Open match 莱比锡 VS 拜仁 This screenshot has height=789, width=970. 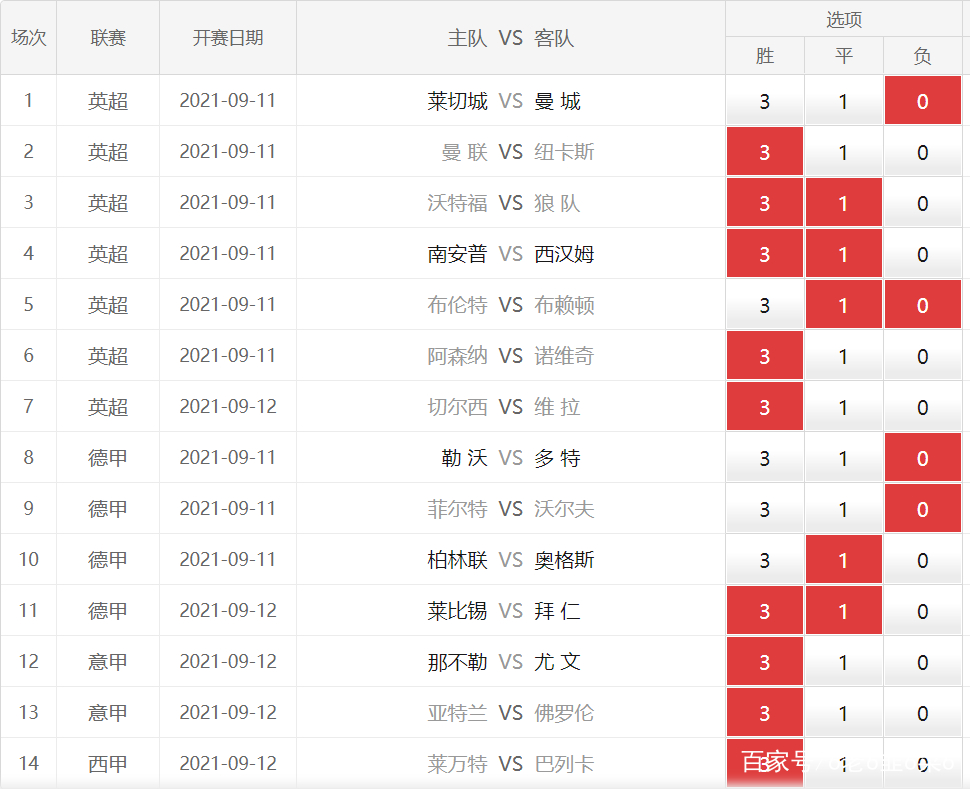coord(504,611)
